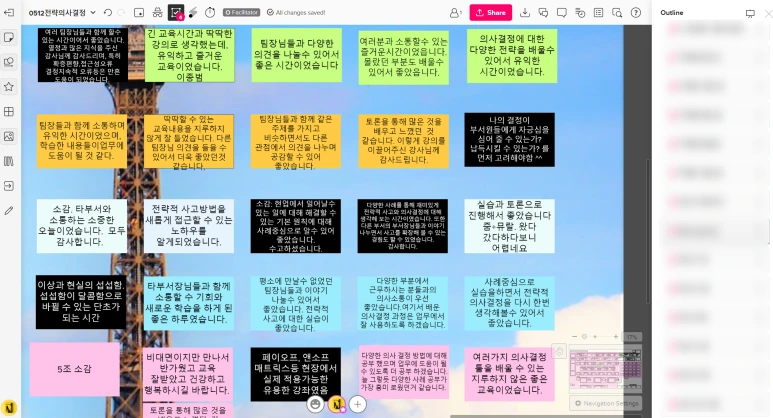Exit the mural via back arrow icon
Viewport: 773px width, 418px height.
9,13
